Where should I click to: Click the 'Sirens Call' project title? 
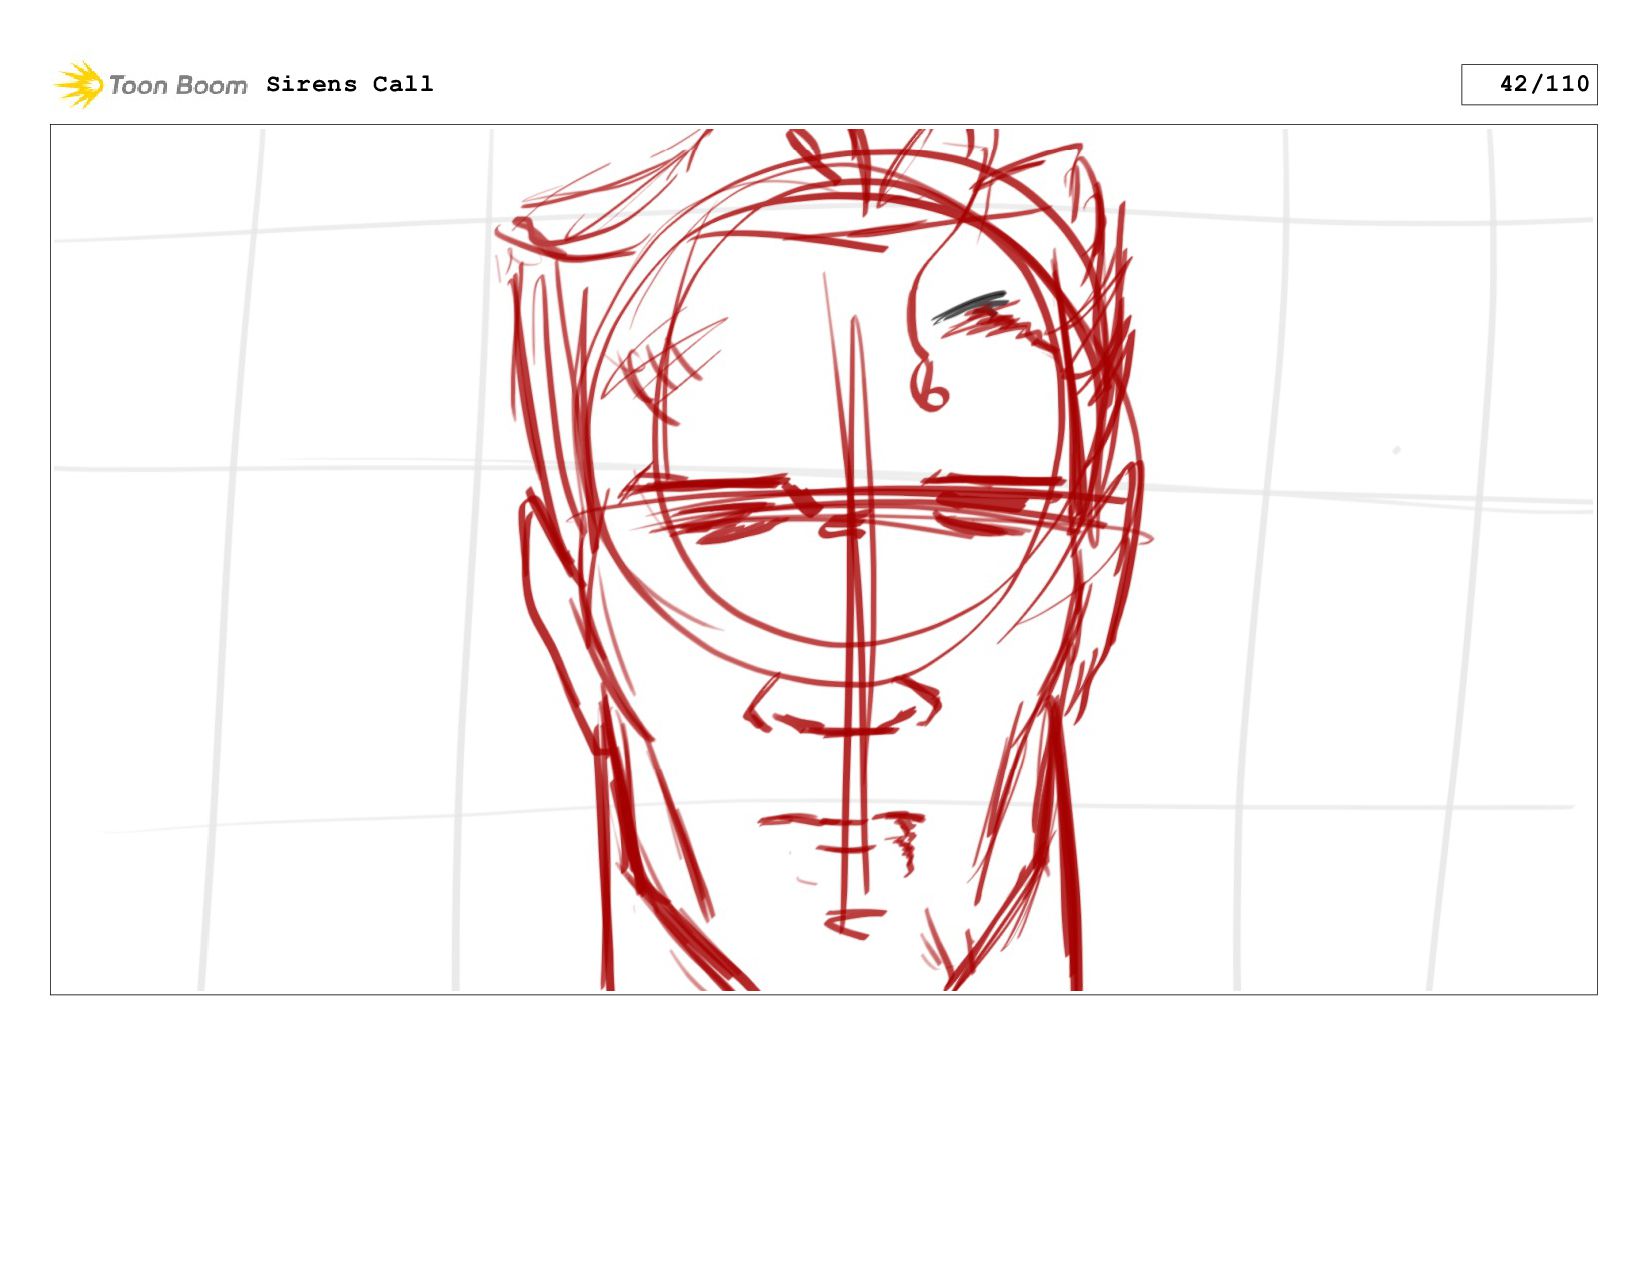[350, 84]
